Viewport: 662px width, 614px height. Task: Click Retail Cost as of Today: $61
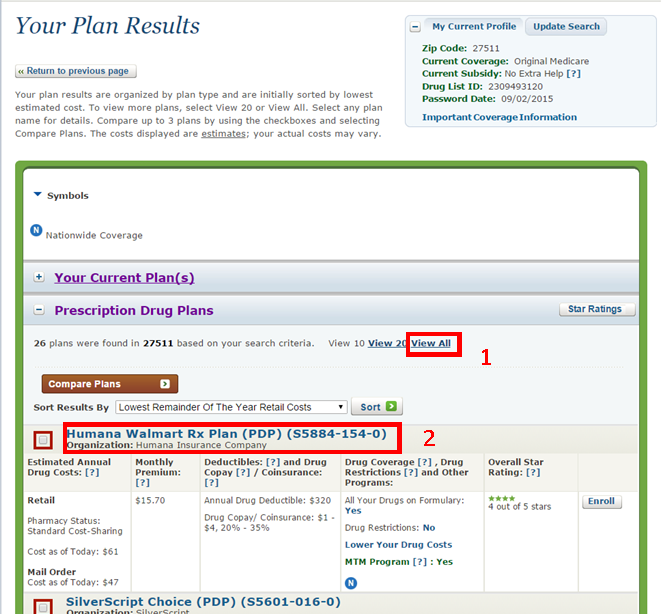[x=73, y=552]
